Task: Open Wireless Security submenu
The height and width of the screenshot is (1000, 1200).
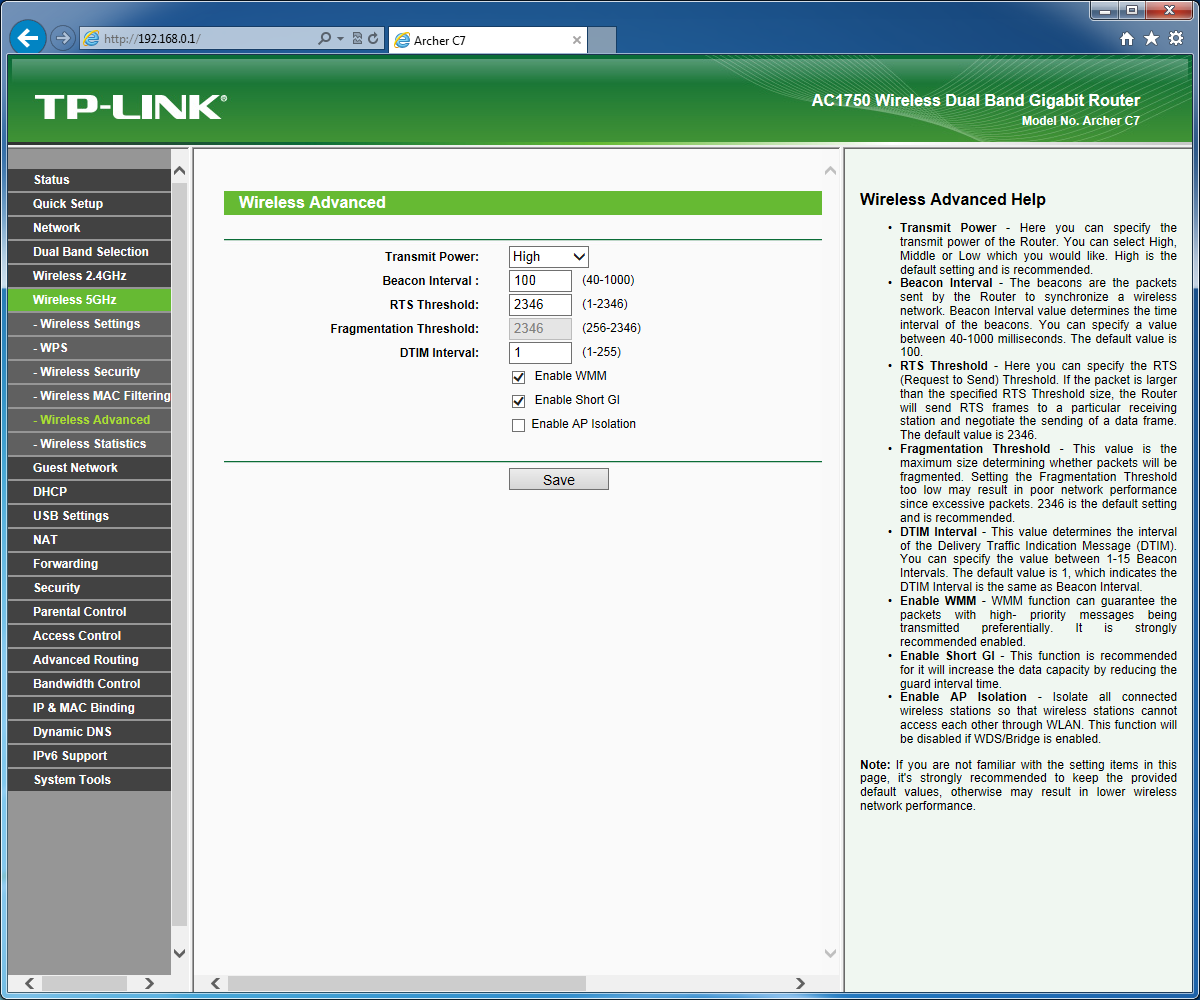Action: coord(89,372)
